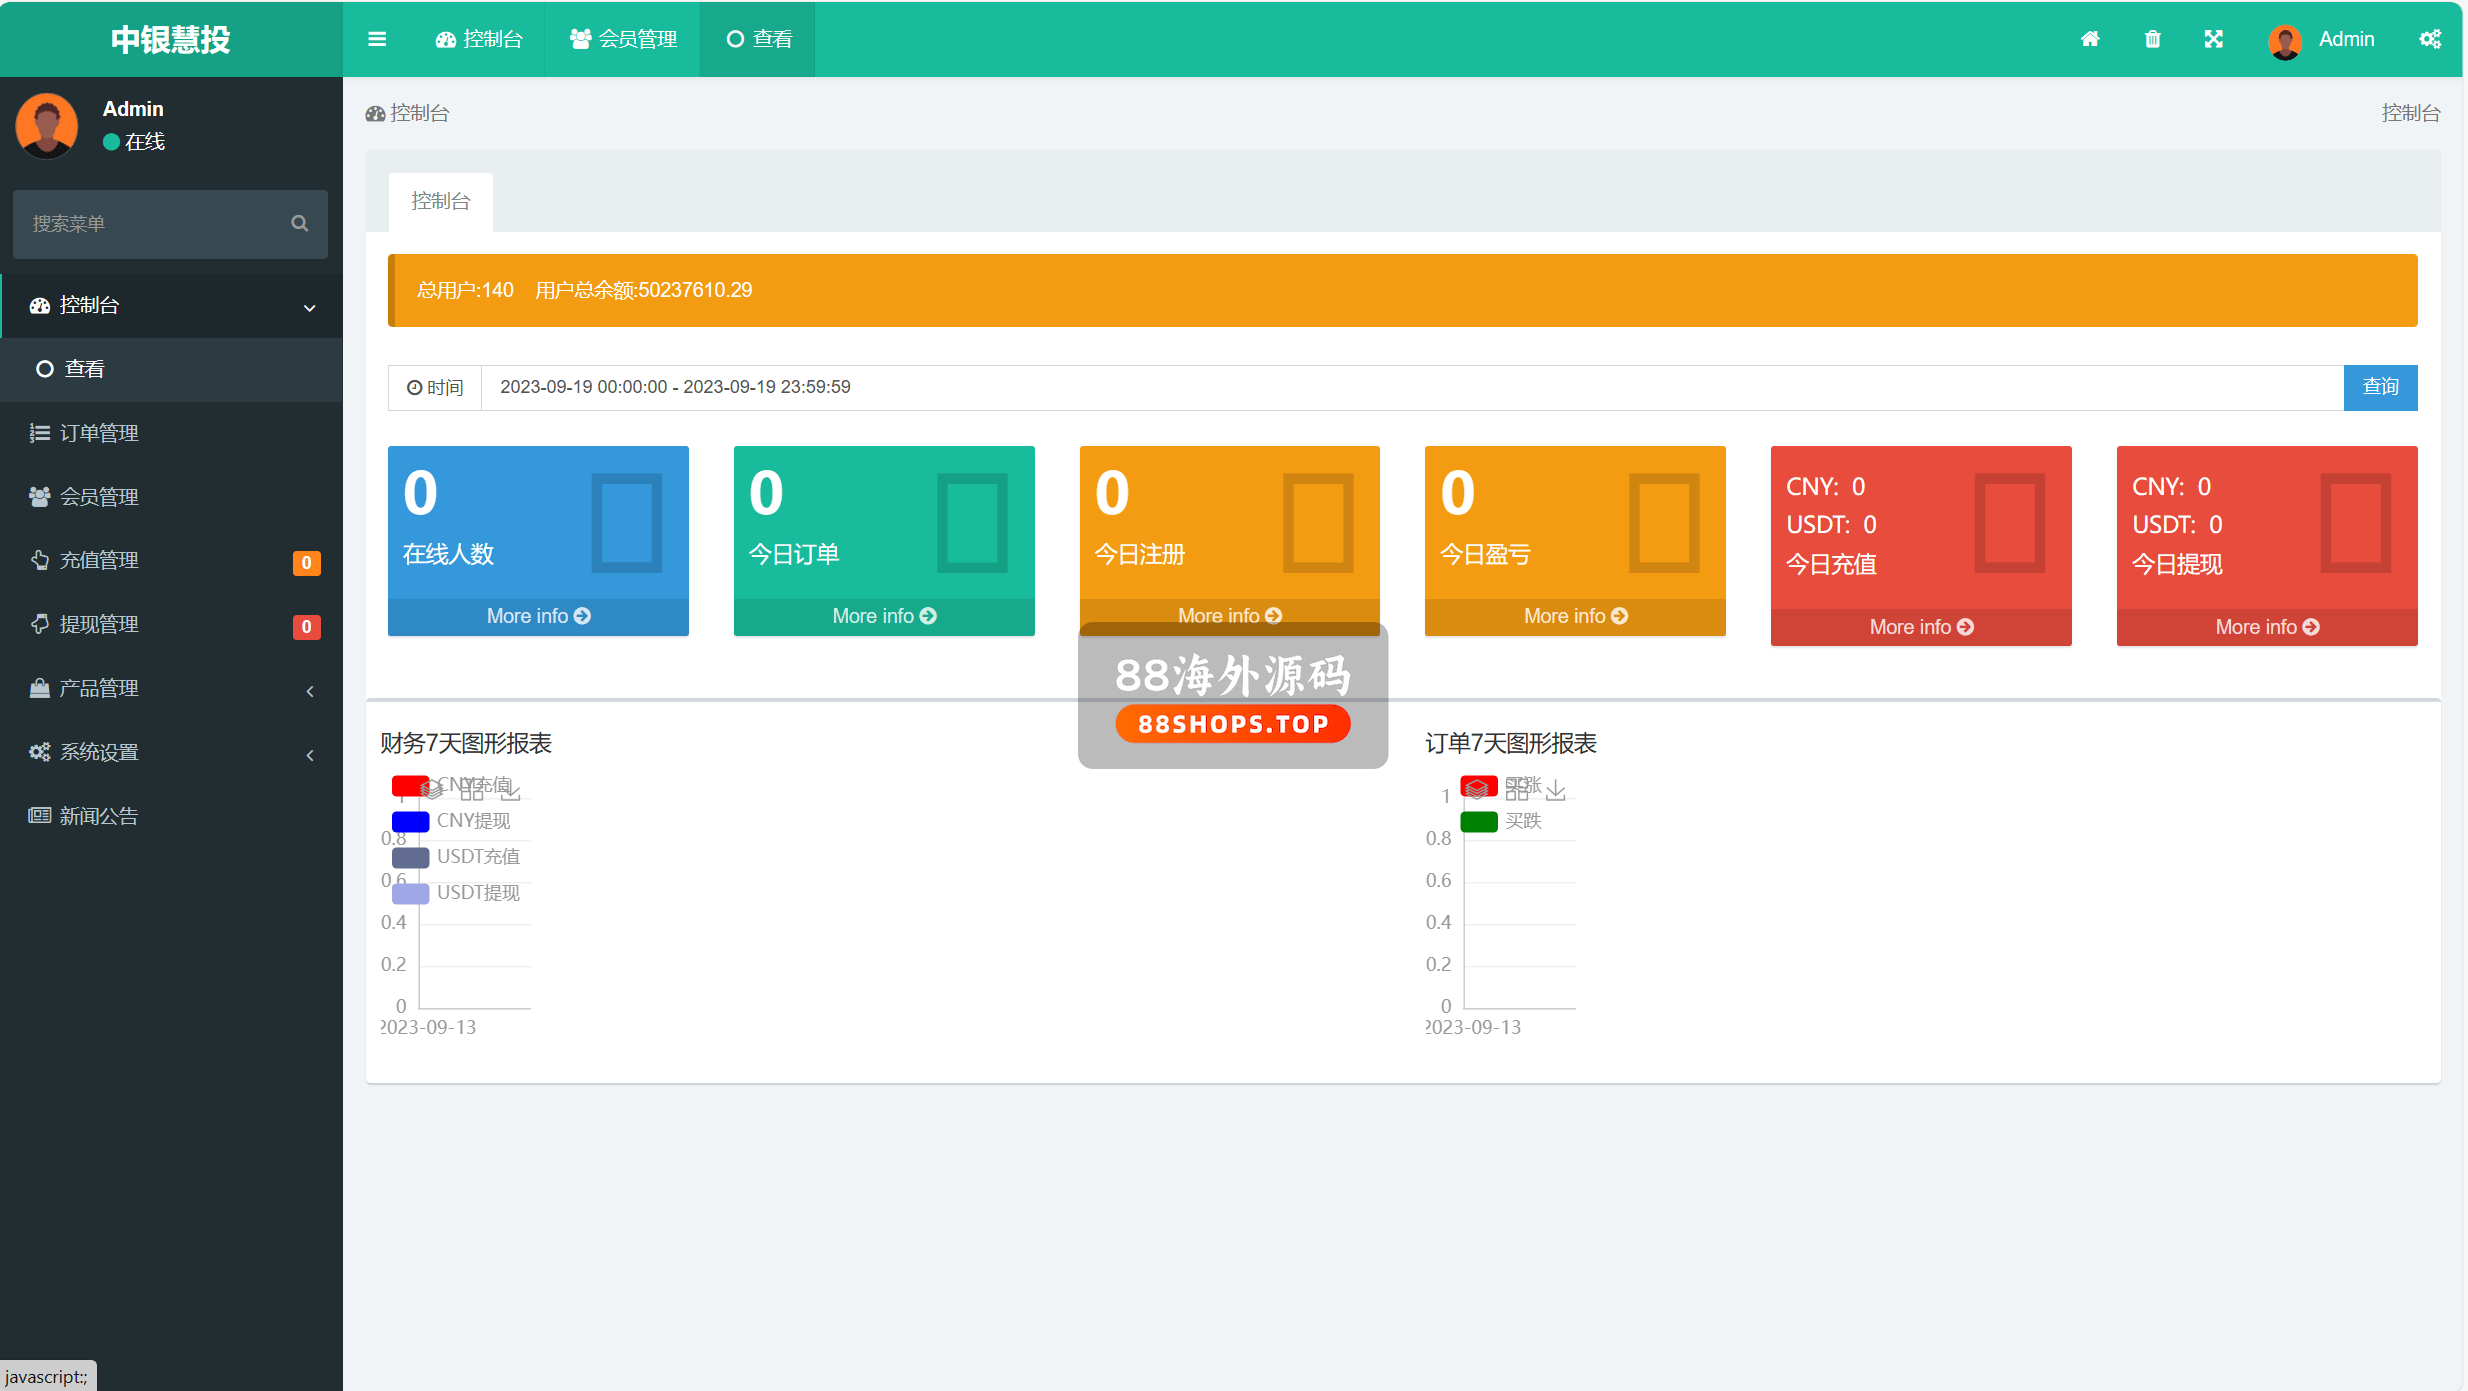Click the hamburger sidebar toggle icon

pyautogui.click(x=377, y=39)
